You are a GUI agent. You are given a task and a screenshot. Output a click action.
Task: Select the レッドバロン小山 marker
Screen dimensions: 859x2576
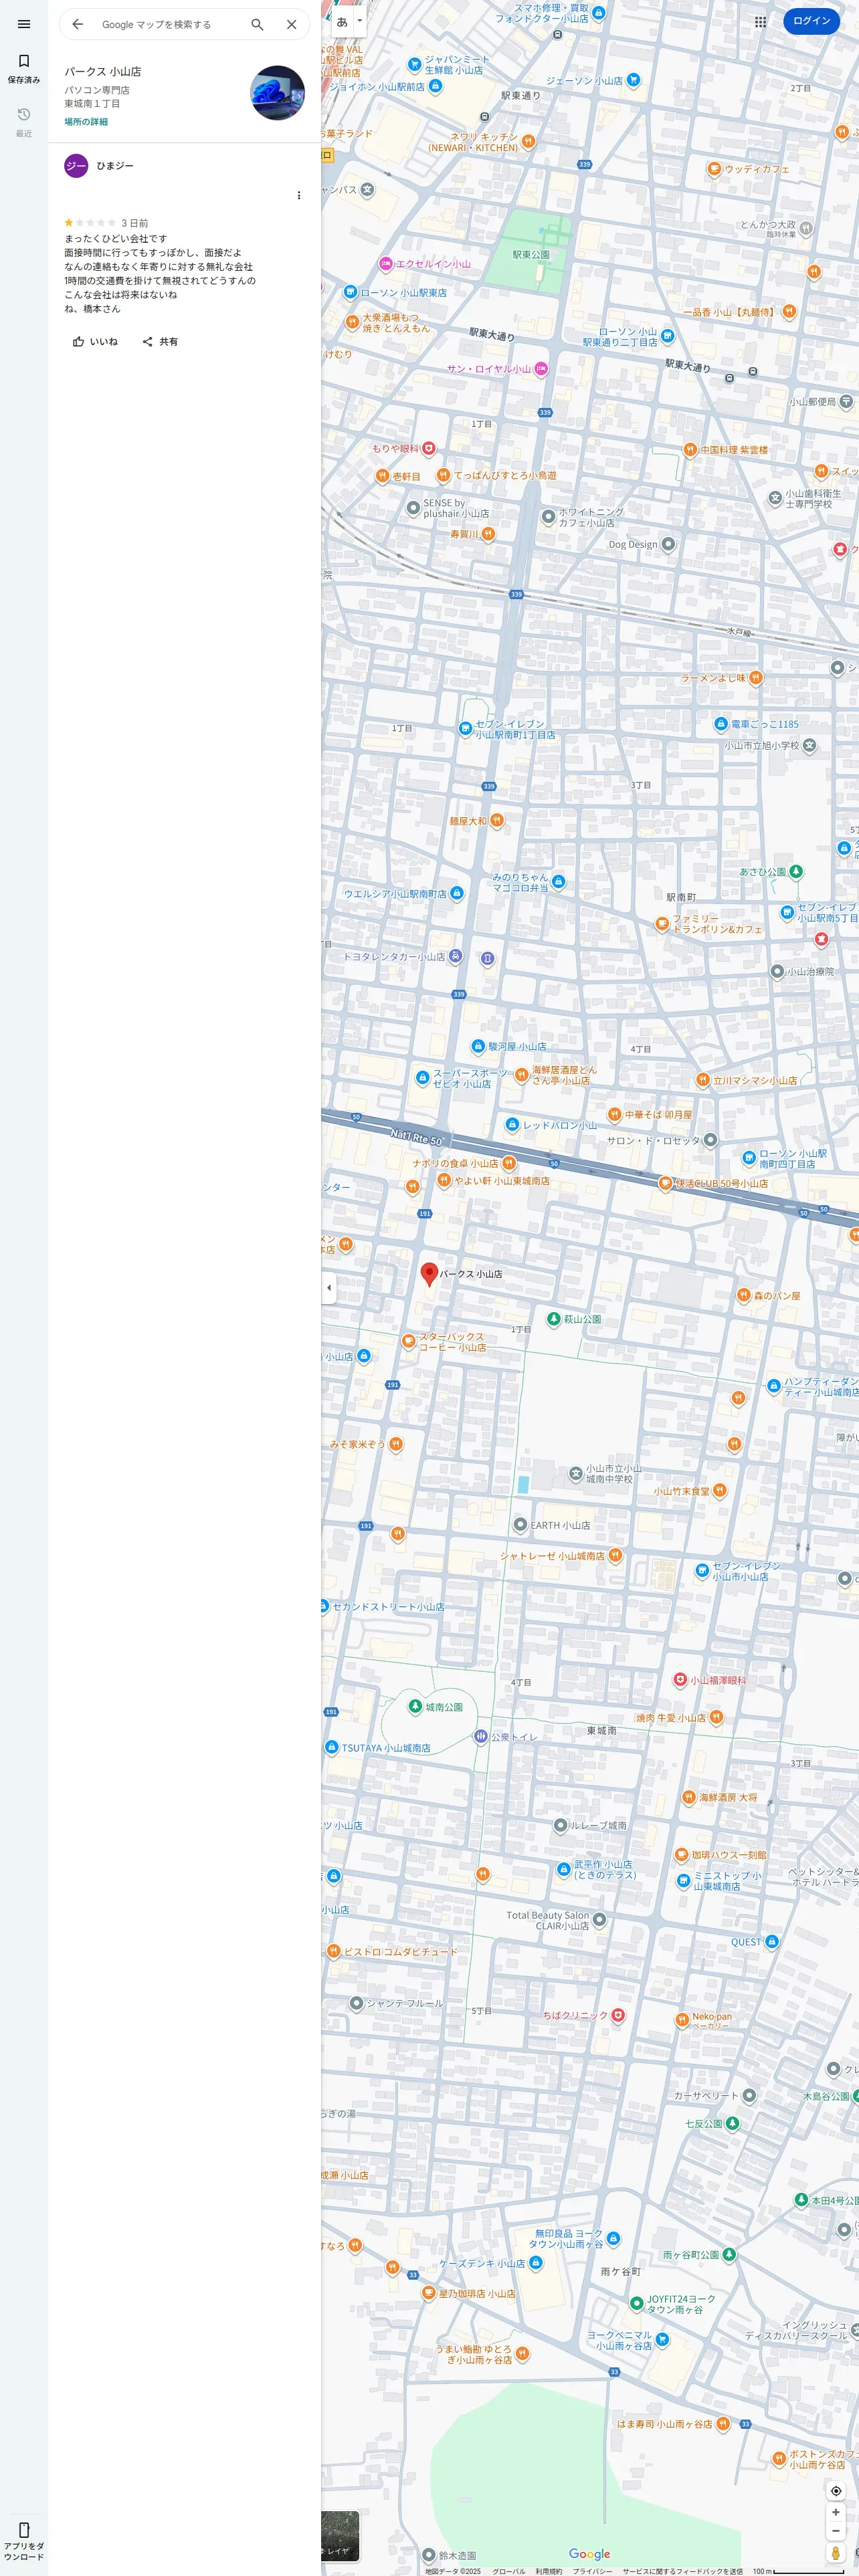[512, 1125]
